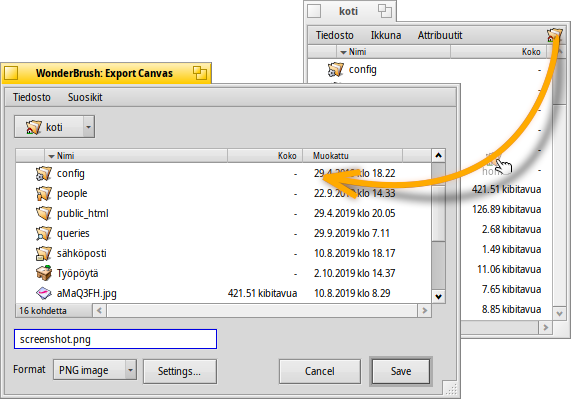The width and height of the screenshot is (571, 399).
Task: Close the koti window via its tab box
Action: [314, 11]
